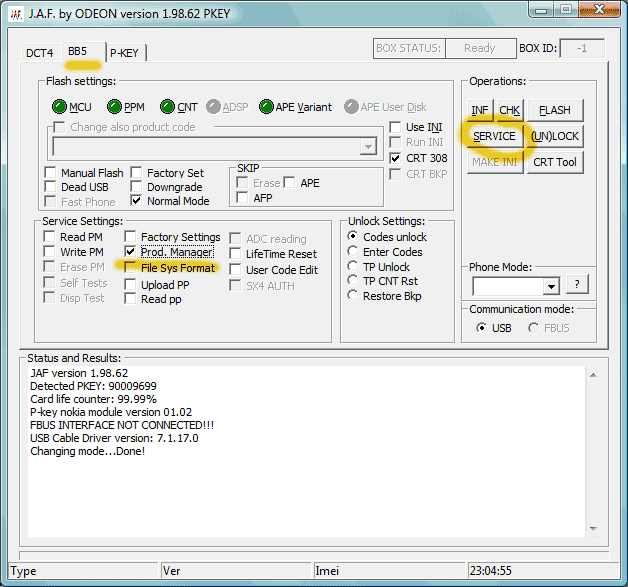Toggle the CNT green flash indicator
628x587 pixels.
click(x=167, y=107)
